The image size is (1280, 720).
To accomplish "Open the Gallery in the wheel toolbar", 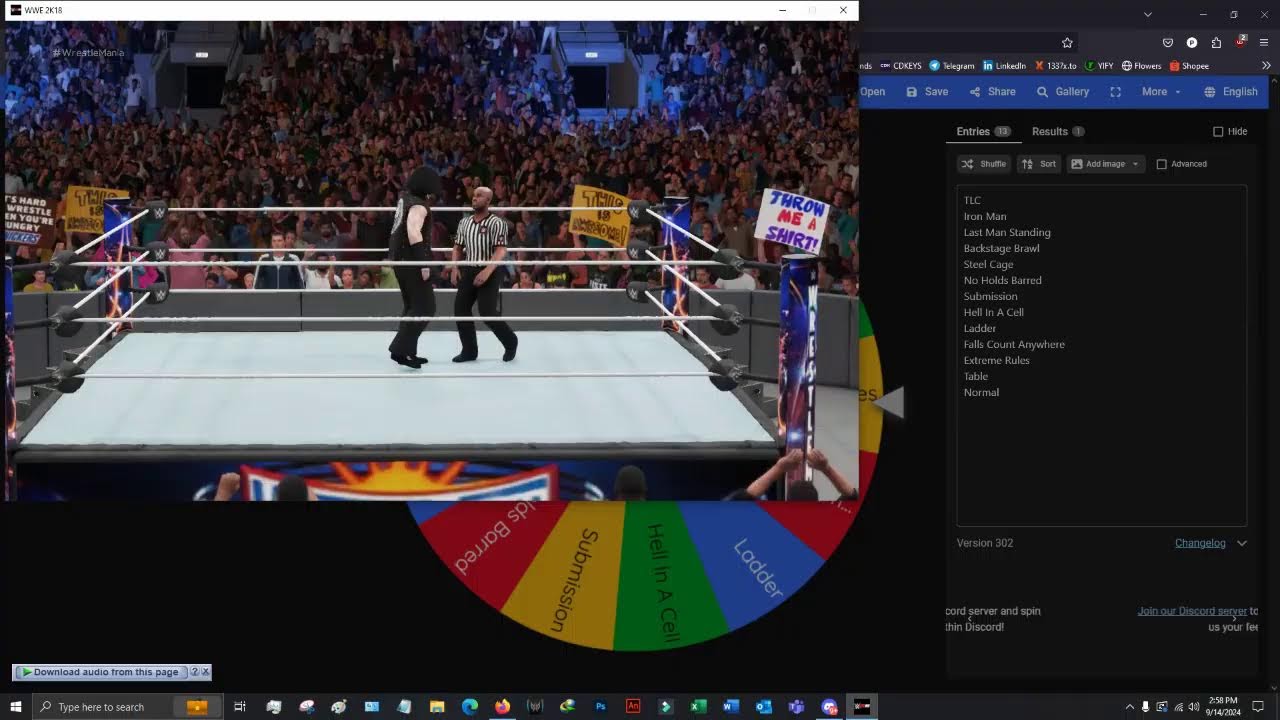I will 1063,92.
